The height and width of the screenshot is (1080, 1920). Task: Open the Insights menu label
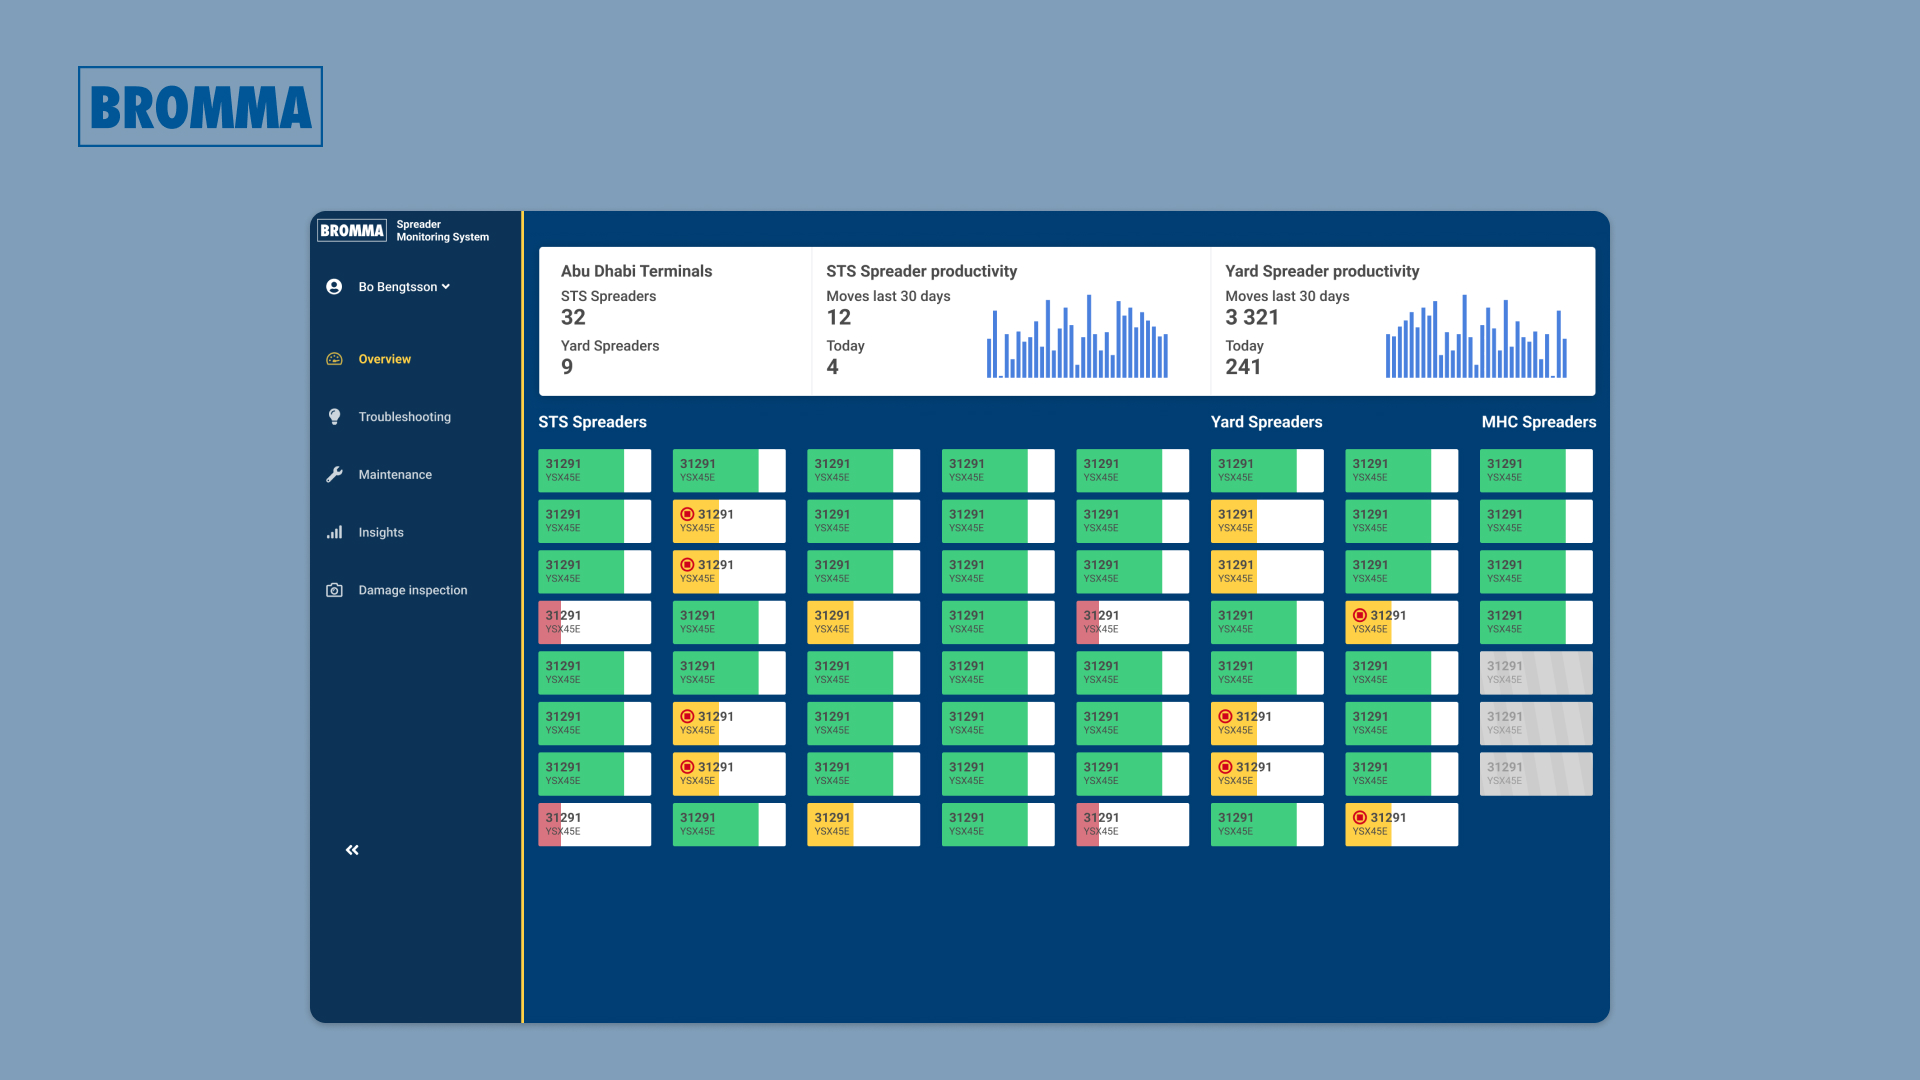point(381,533)
